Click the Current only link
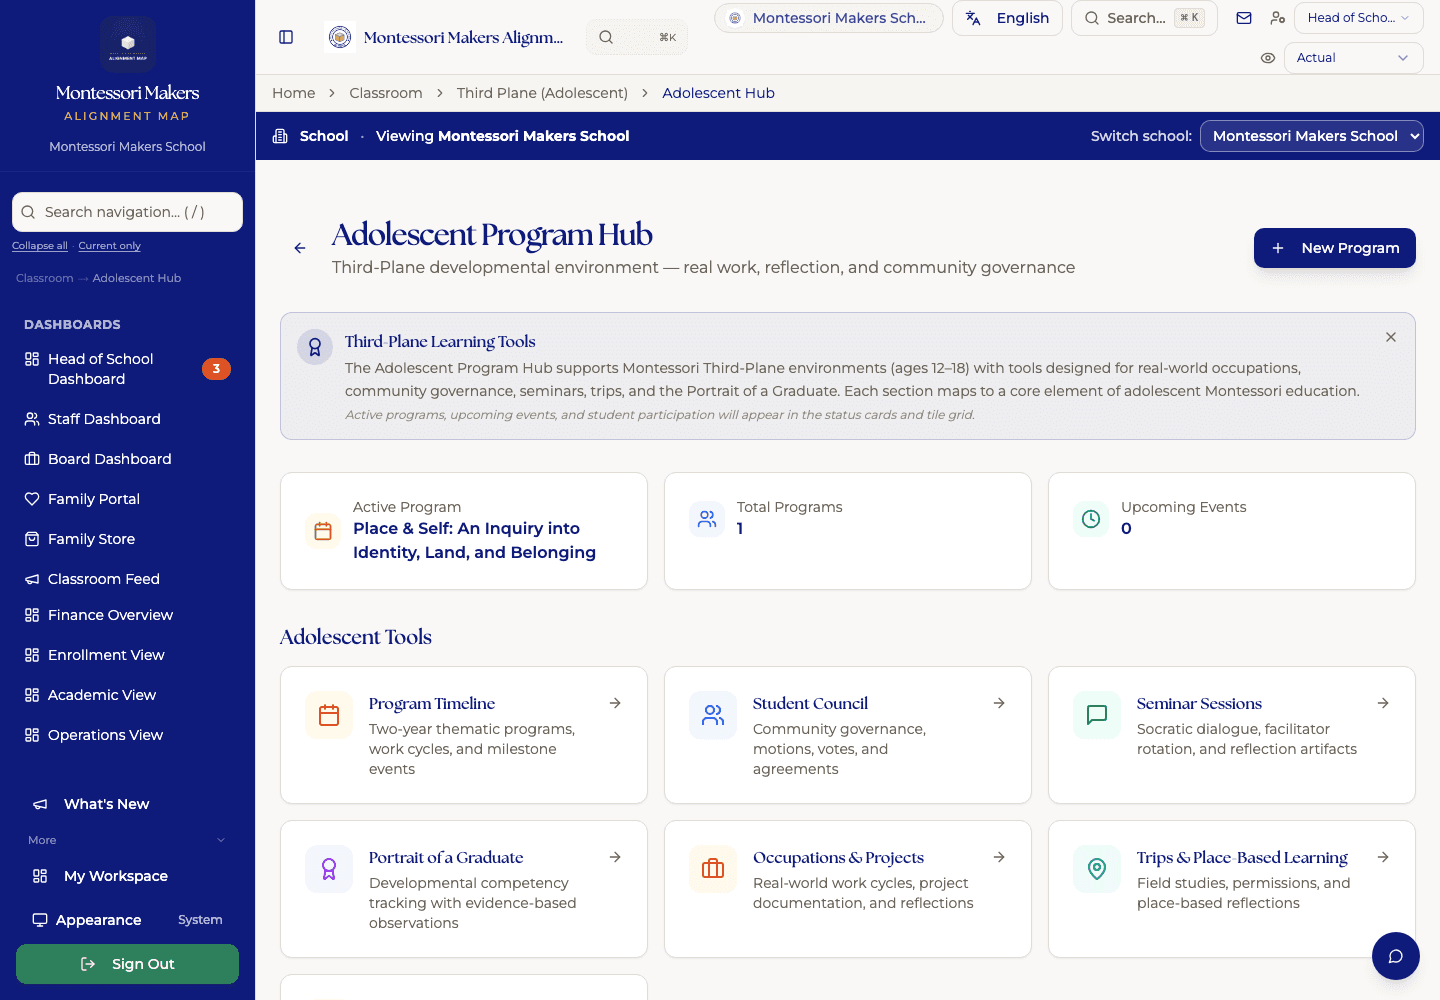Image resolution: width=1440 pixels, height=1000 pixels. [x=110, y=246]
